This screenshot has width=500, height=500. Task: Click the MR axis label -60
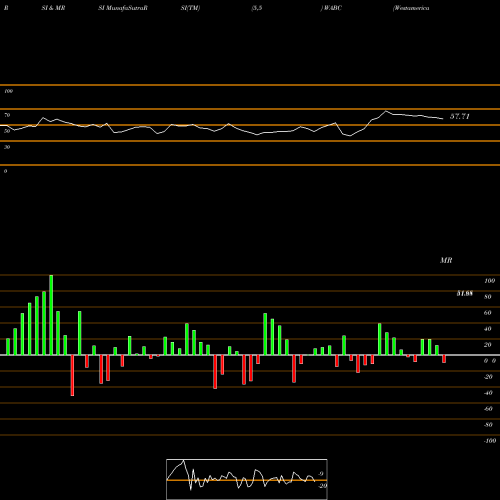coord(488,409)
